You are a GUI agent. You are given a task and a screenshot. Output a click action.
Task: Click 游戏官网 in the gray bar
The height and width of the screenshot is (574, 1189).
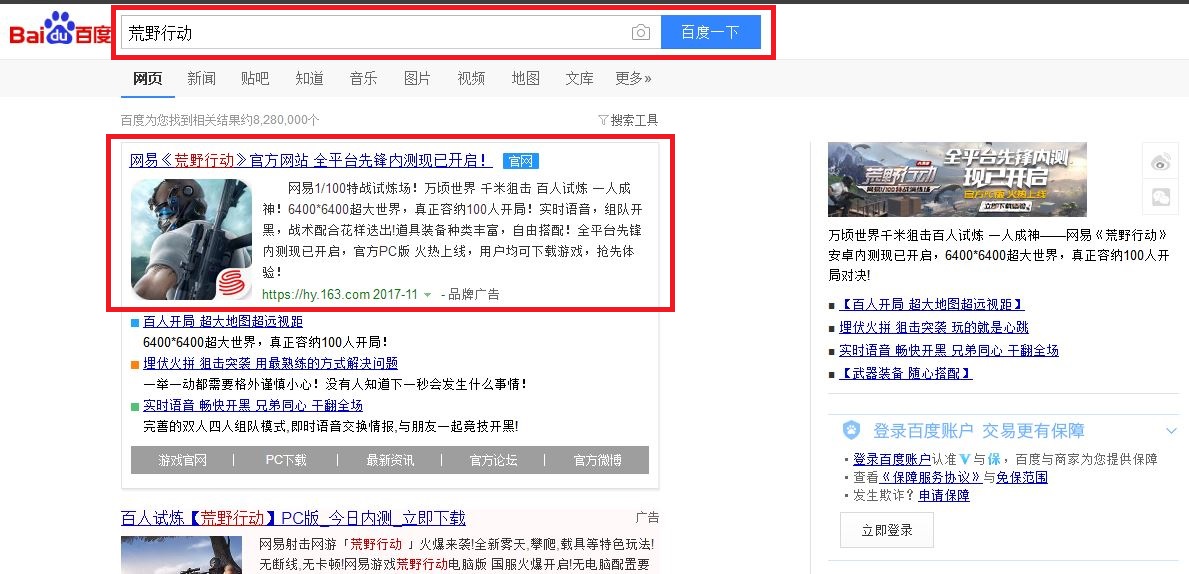click(x=182, y=460)
